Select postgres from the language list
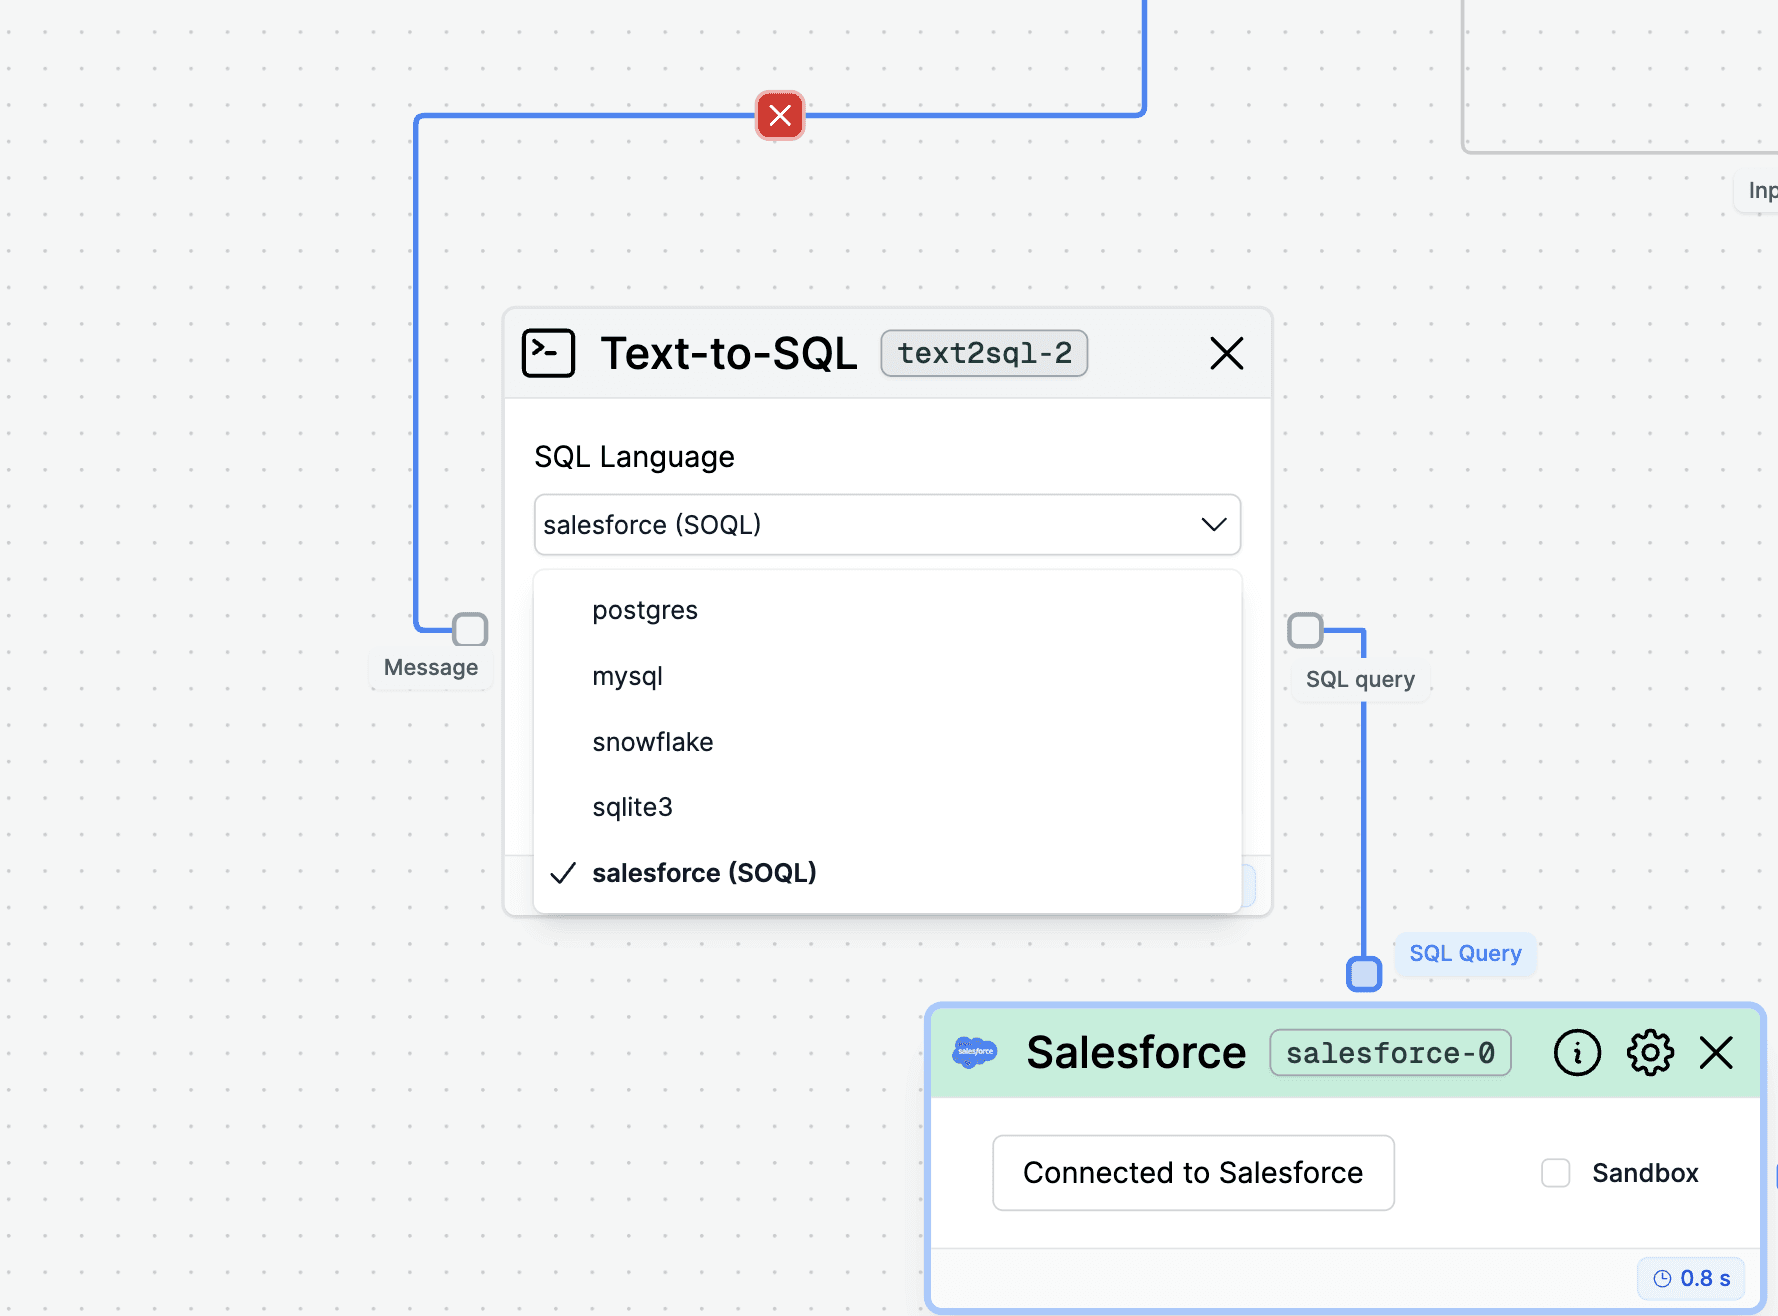This screenshot has height=1316, width=1778. 645,610
